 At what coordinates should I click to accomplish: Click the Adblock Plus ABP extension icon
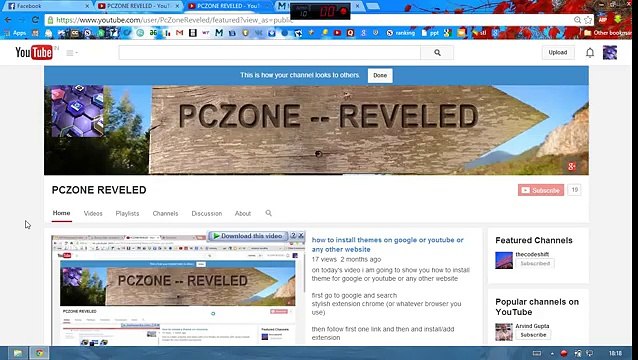(x=603, y=20)
